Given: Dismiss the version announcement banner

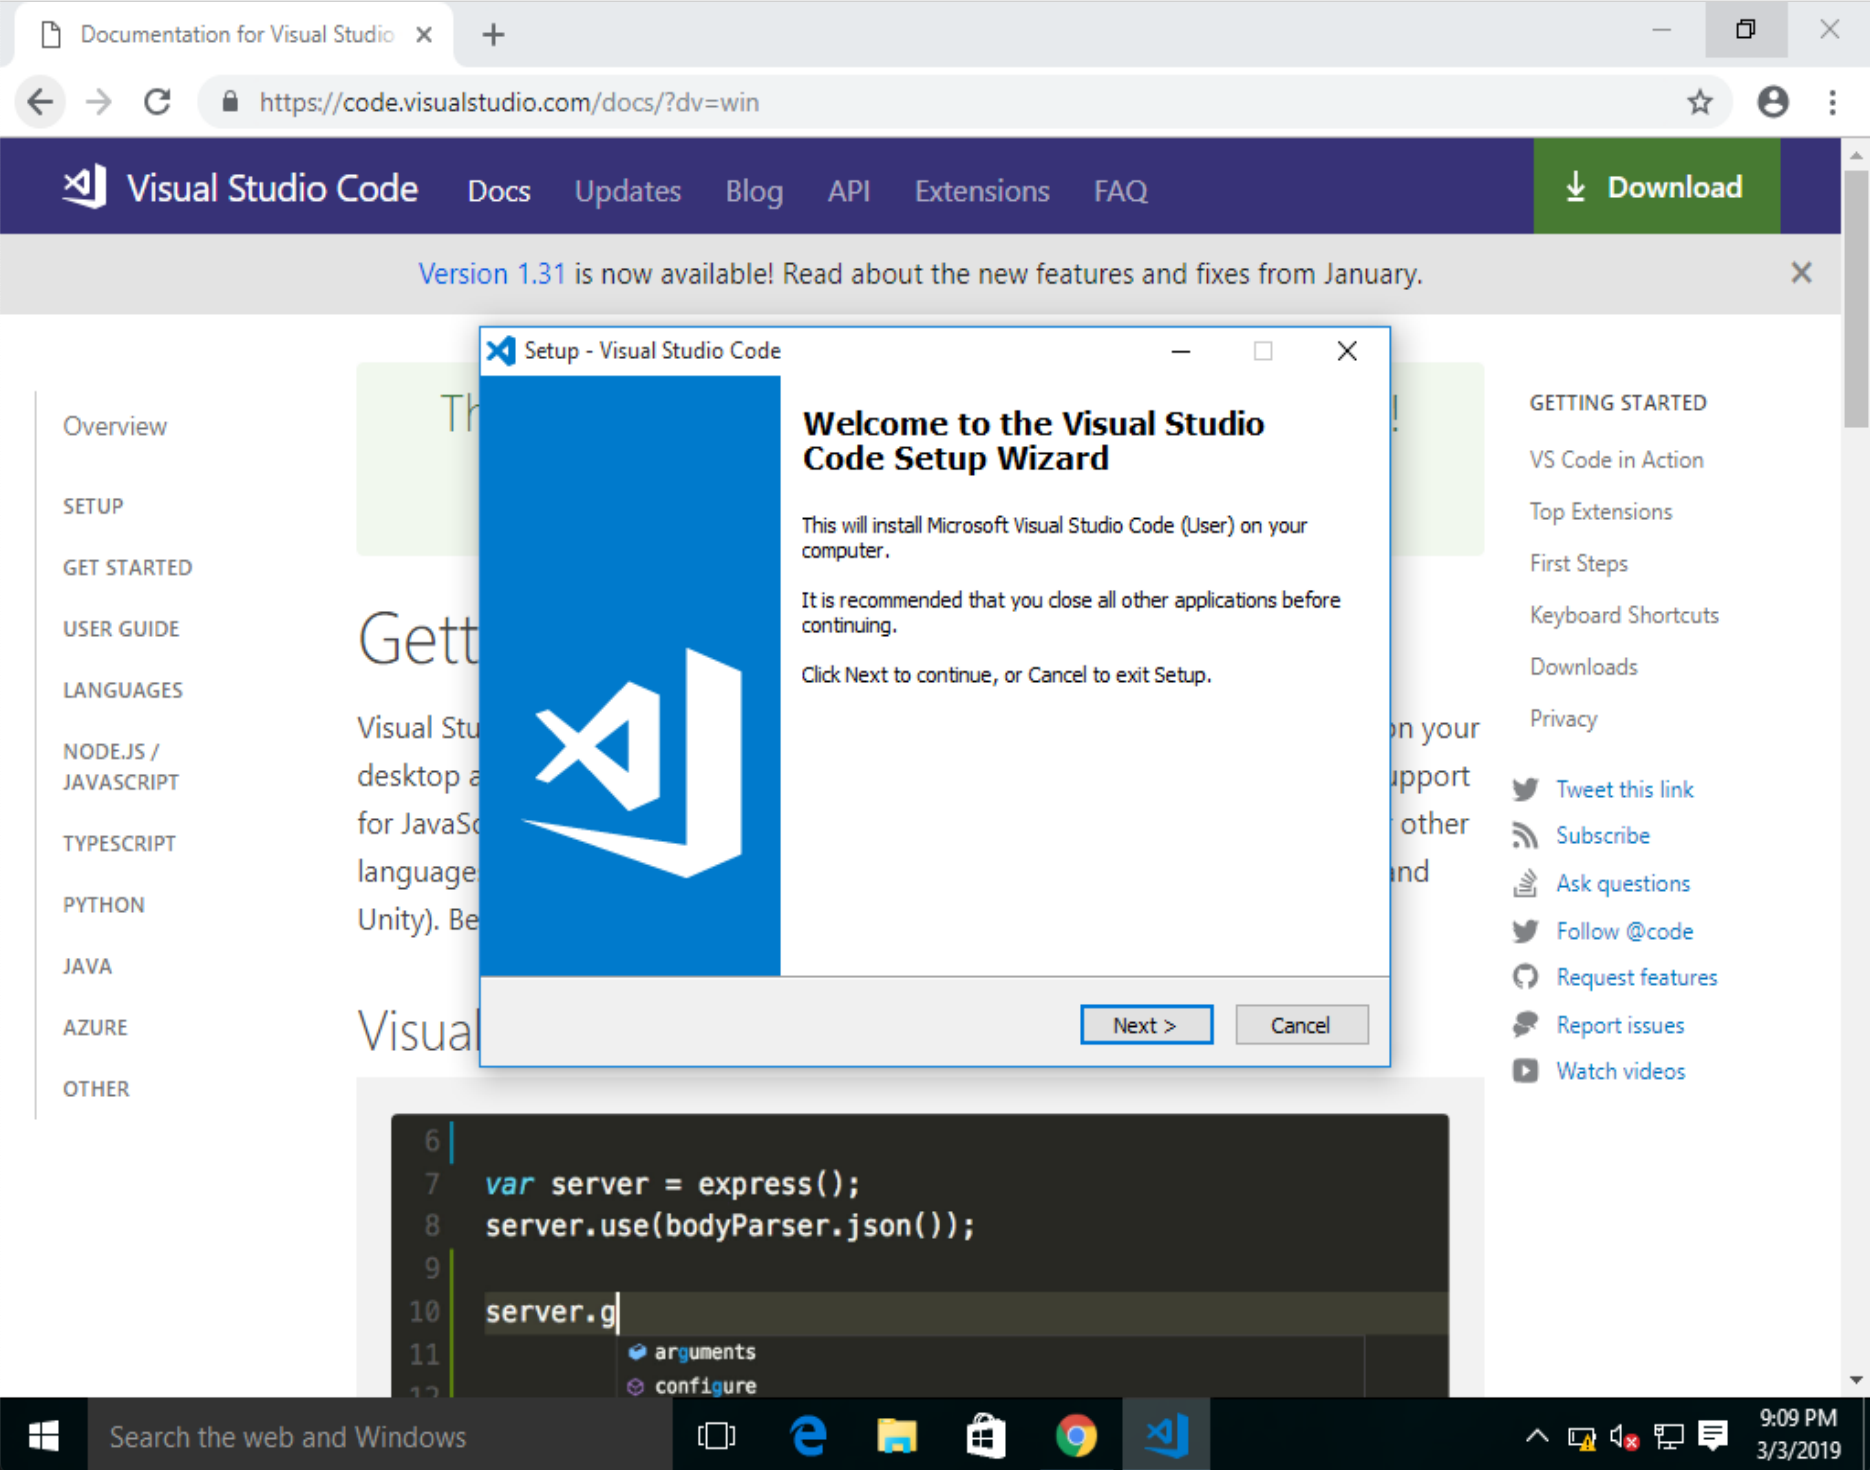Looking at the screenshot, I should click(x=1801, y=273).
